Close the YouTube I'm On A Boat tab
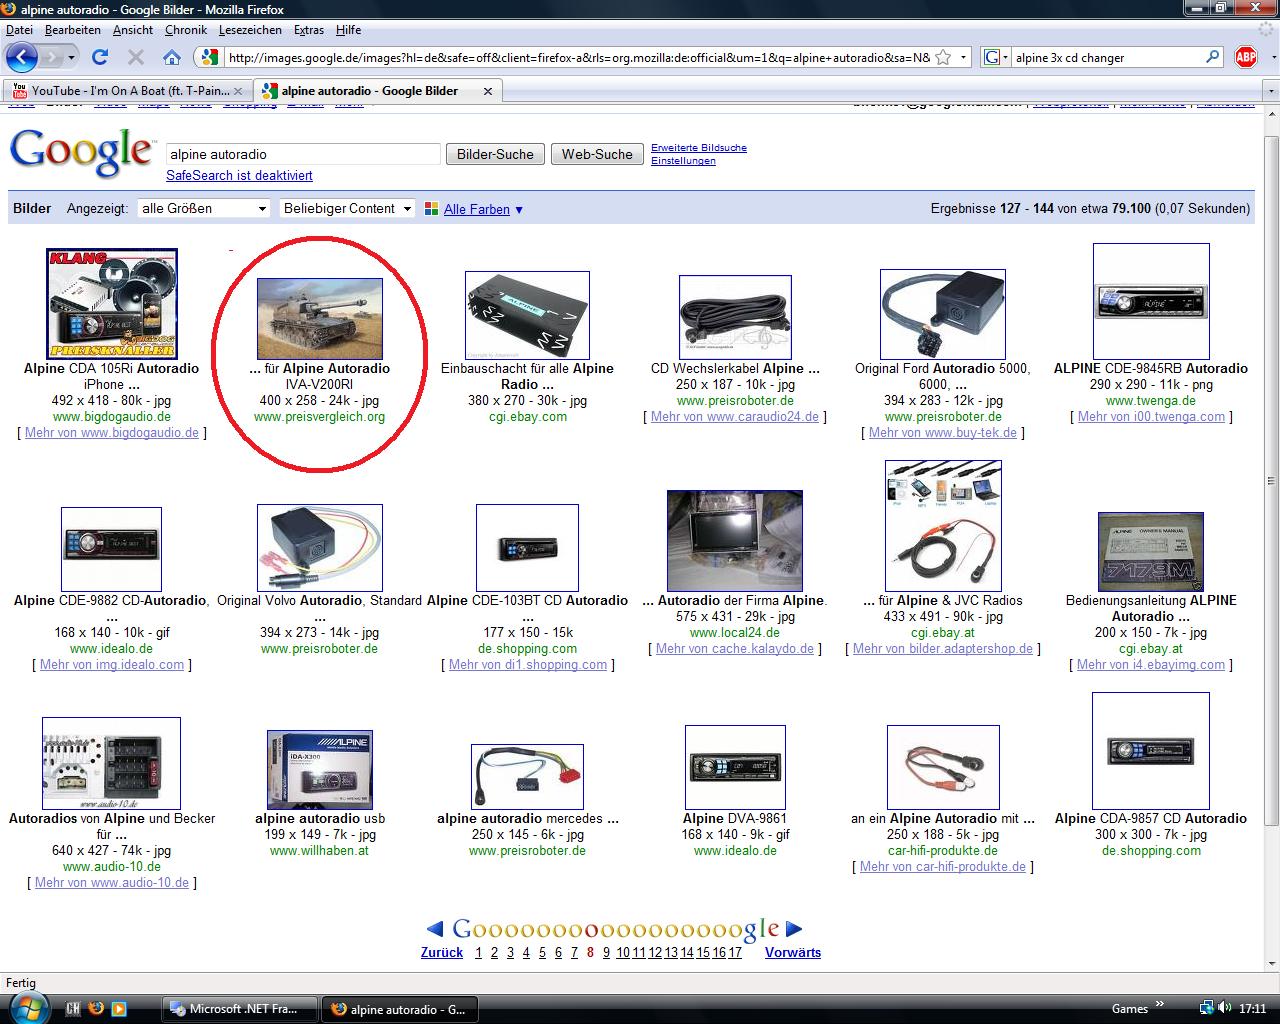Screen dimensions: 1280x1024 click(x=238, y=91)
